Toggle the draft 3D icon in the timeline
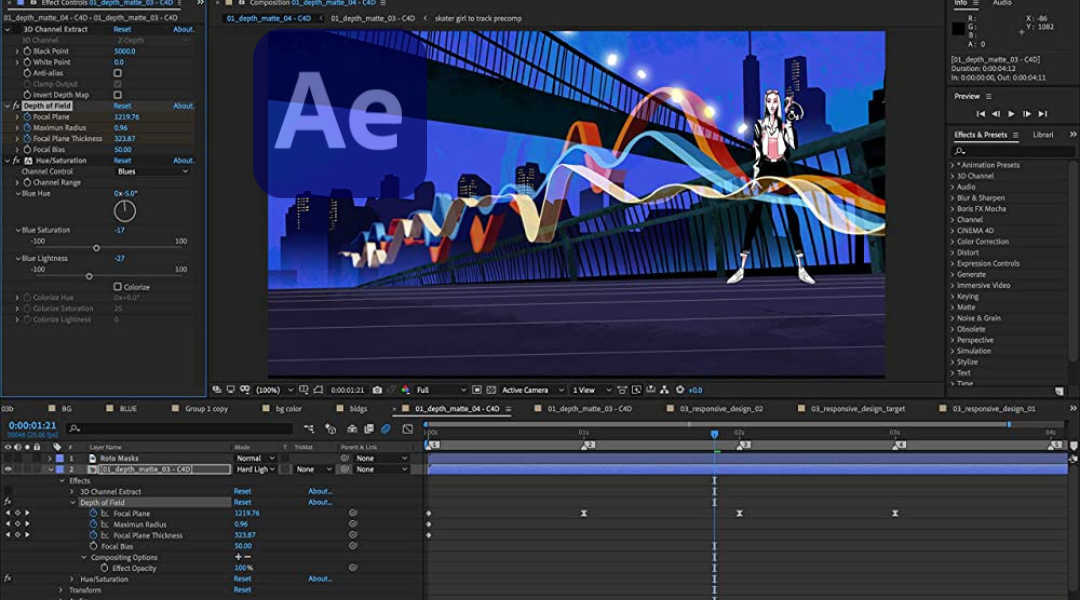The width and height of the screenshot is (1080, 600). click(x=331, y=429)
